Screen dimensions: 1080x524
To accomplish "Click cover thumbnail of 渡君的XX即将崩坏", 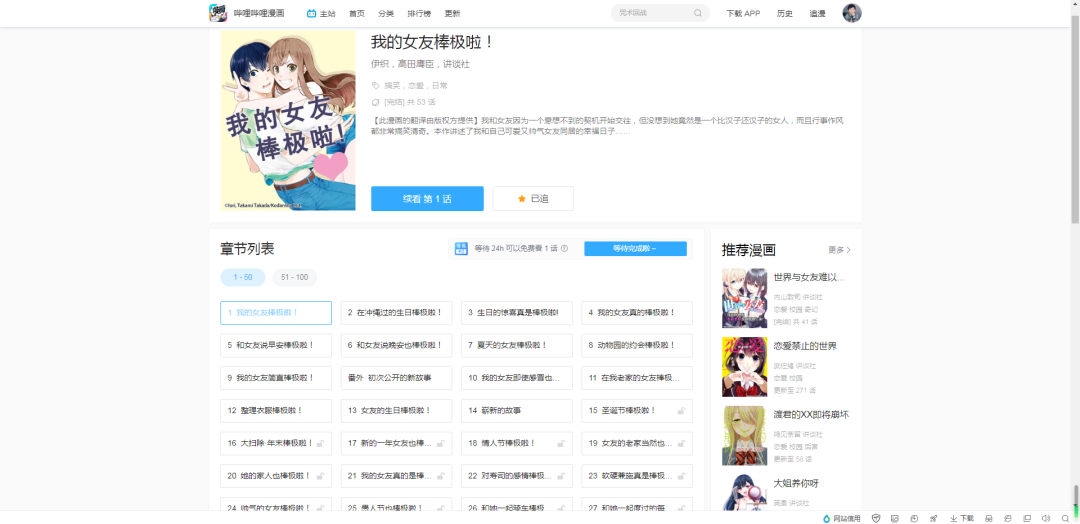I will [745, 436].
